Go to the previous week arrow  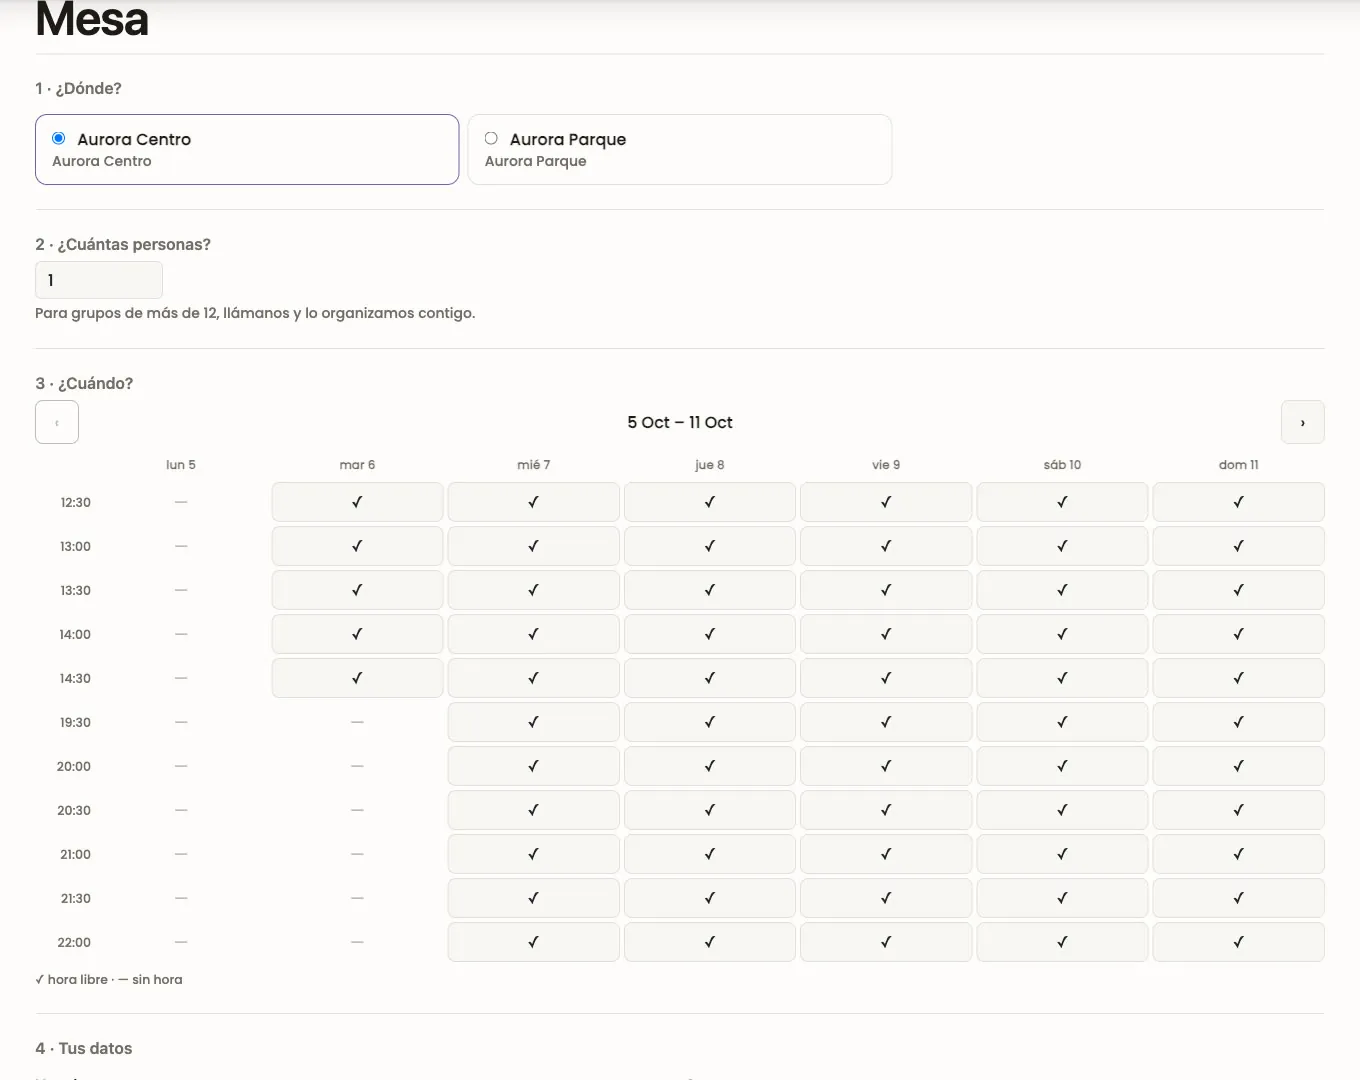click(x=57, y=422)
